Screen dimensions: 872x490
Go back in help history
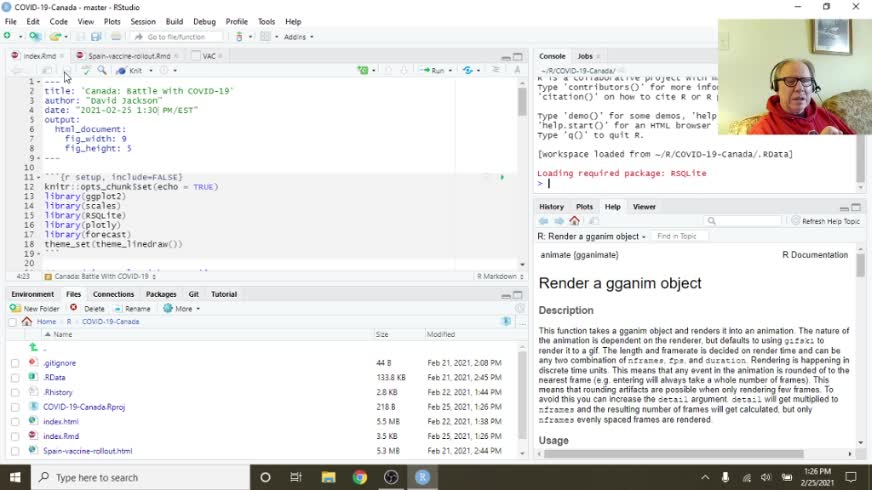543,221
